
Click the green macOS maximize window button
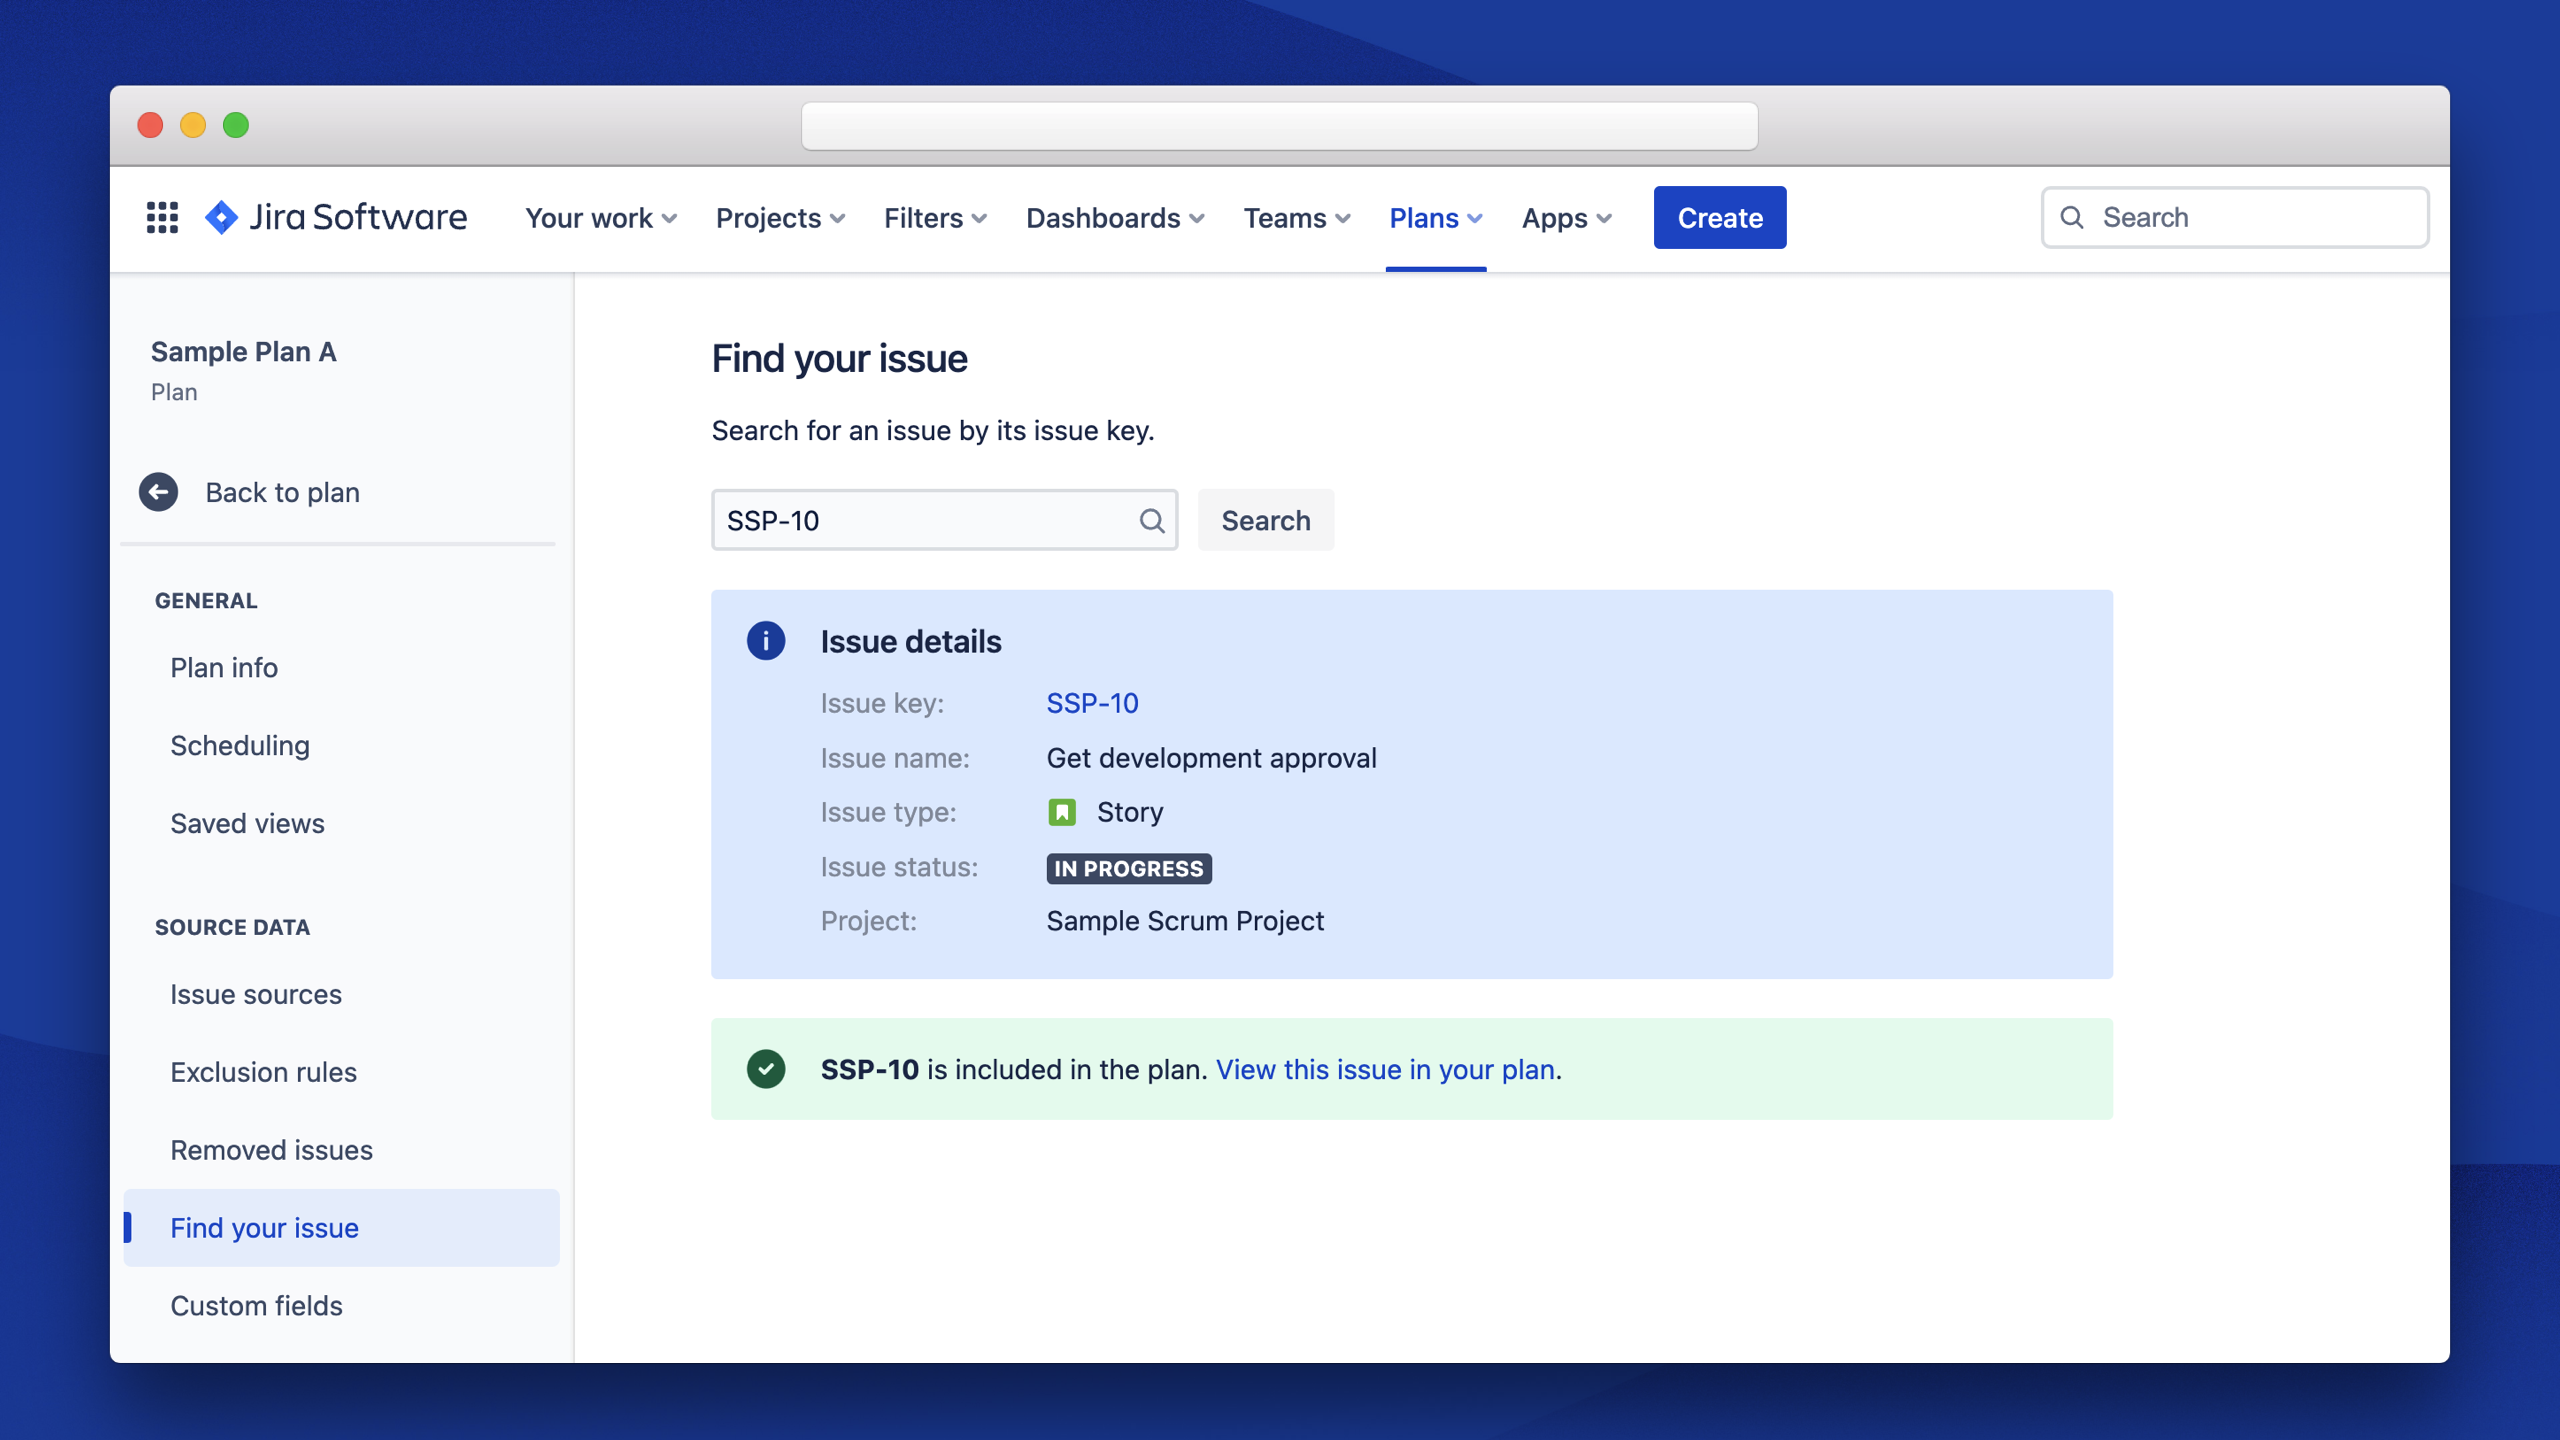tap(236, 125)
